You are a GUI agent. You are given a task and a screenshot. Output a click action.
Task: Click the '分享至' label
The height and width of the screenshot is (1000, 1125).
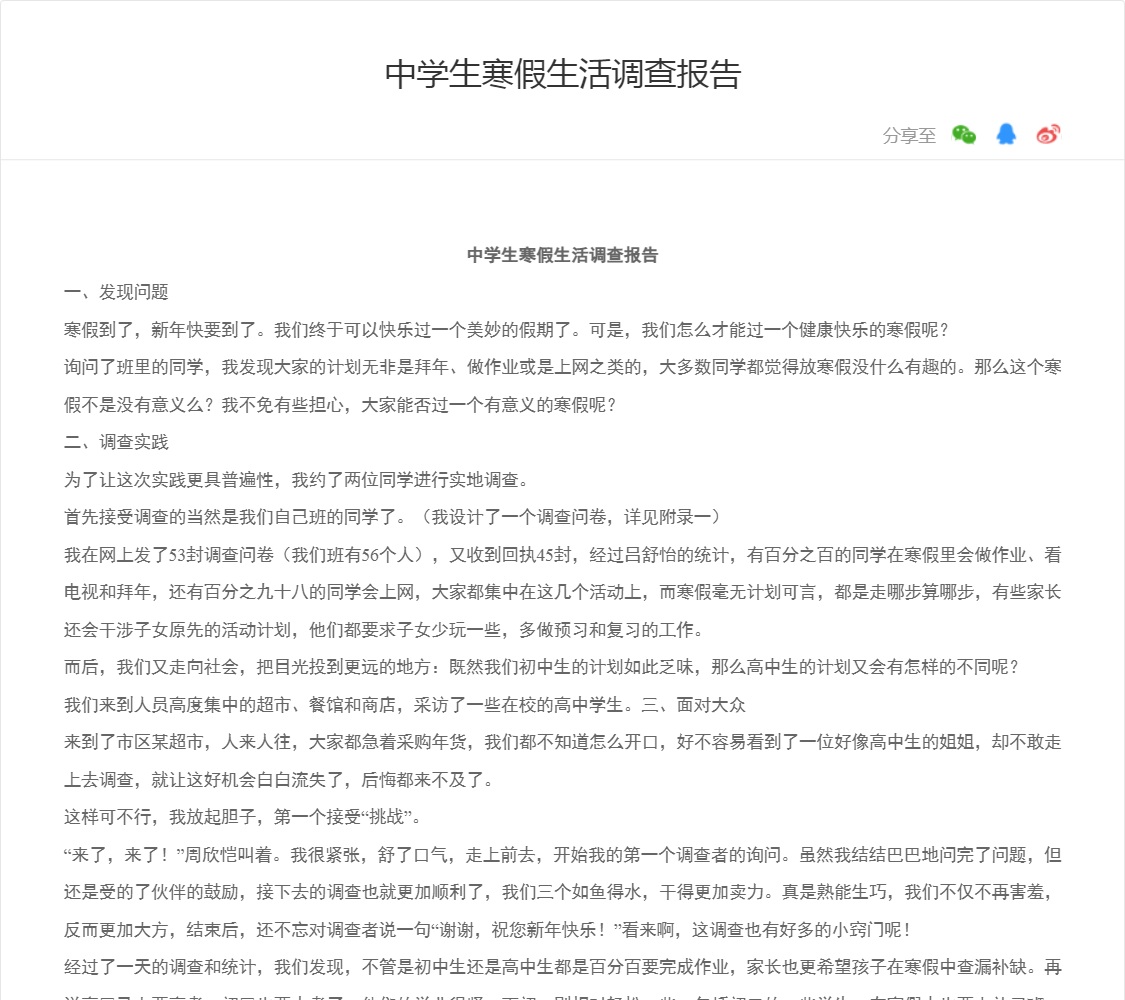[x=909, y=136]
